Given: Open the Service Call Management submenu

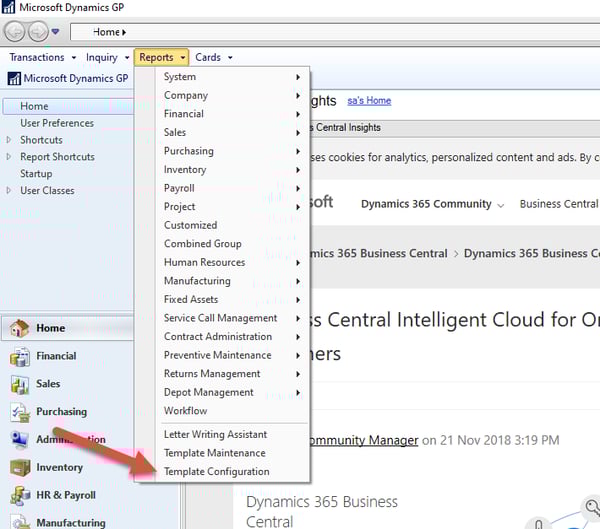Looking at the screenshot, I should (232, 318).
